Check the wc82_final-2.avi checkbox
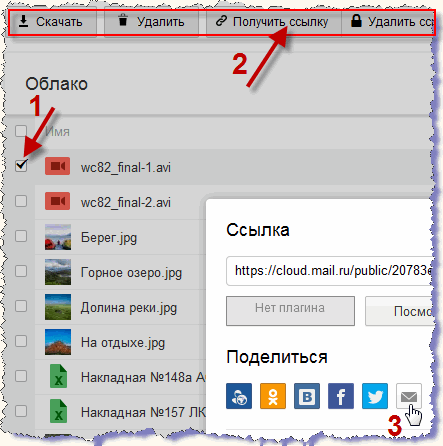 [x=21, y=201]
